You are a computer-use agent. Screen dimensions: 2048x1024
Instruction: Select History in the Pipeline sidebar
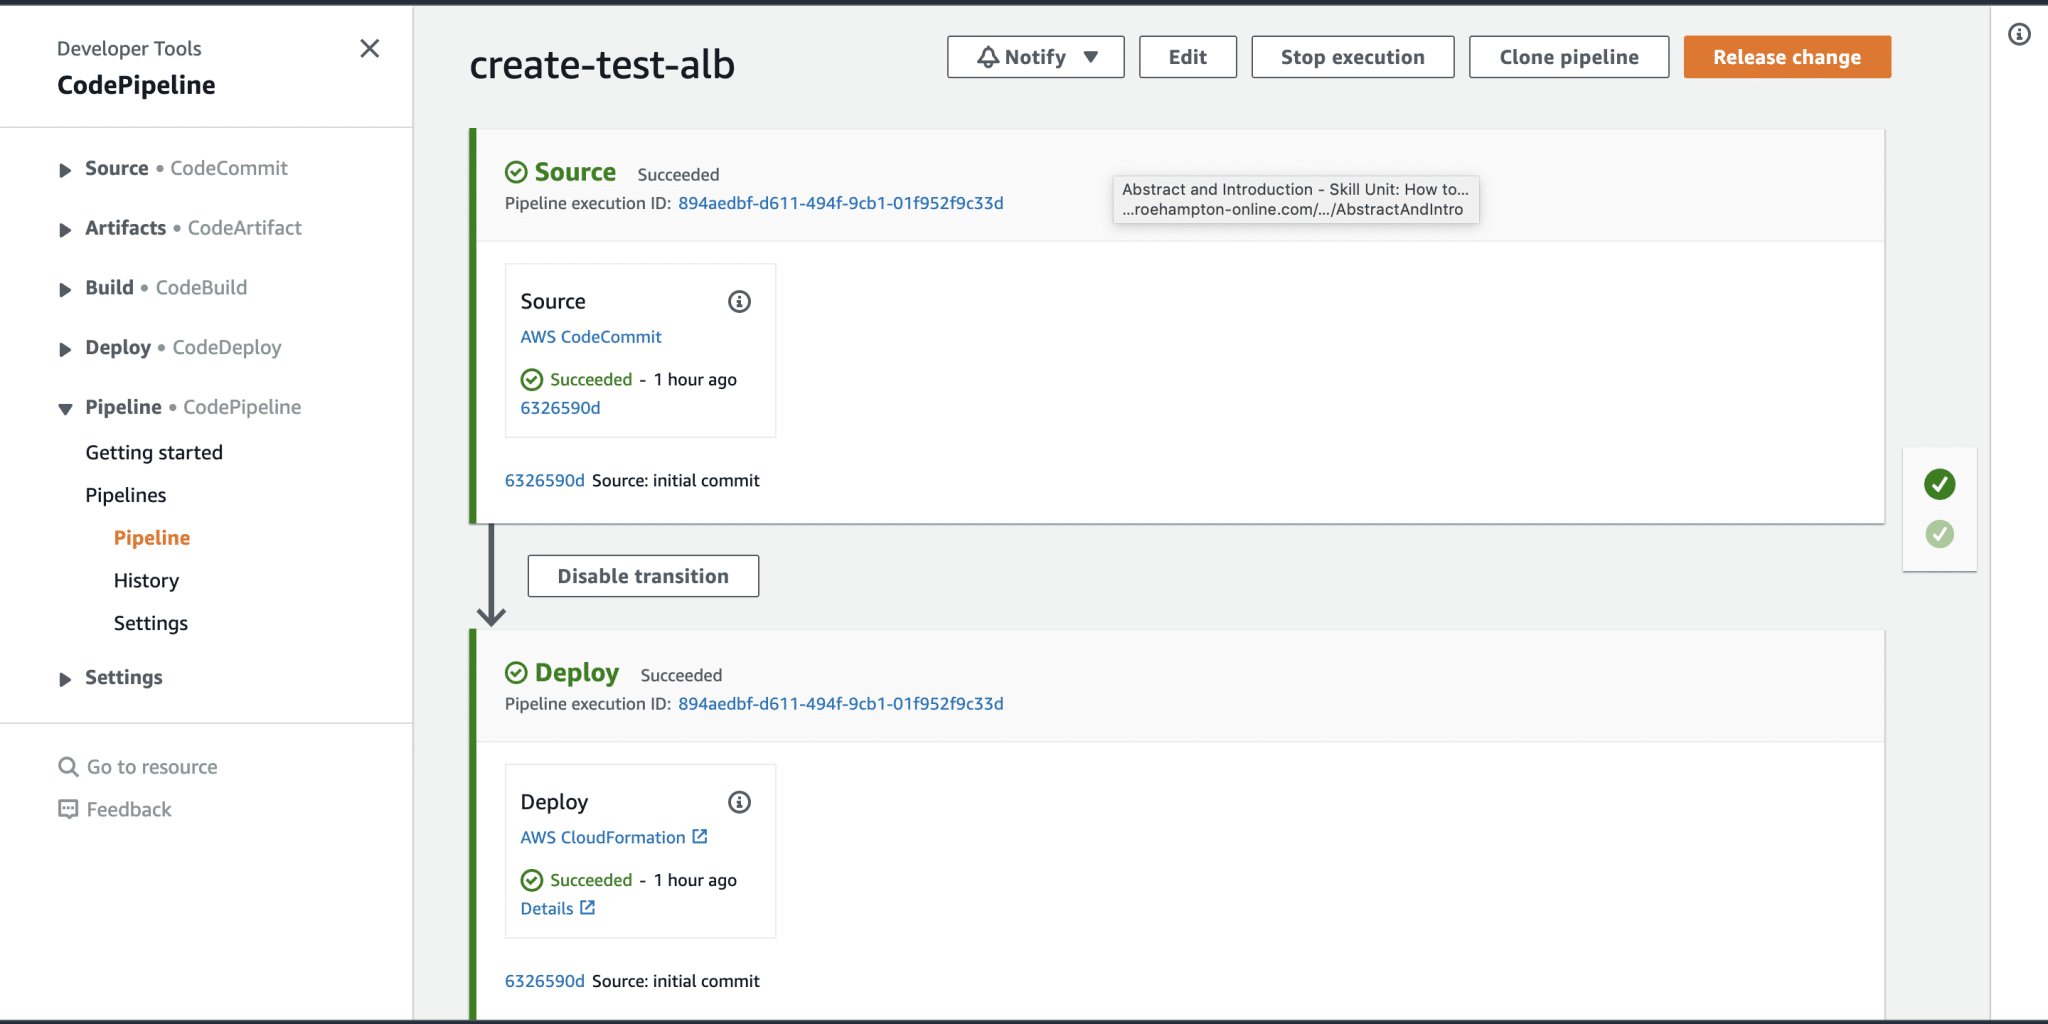coord(146,580)
